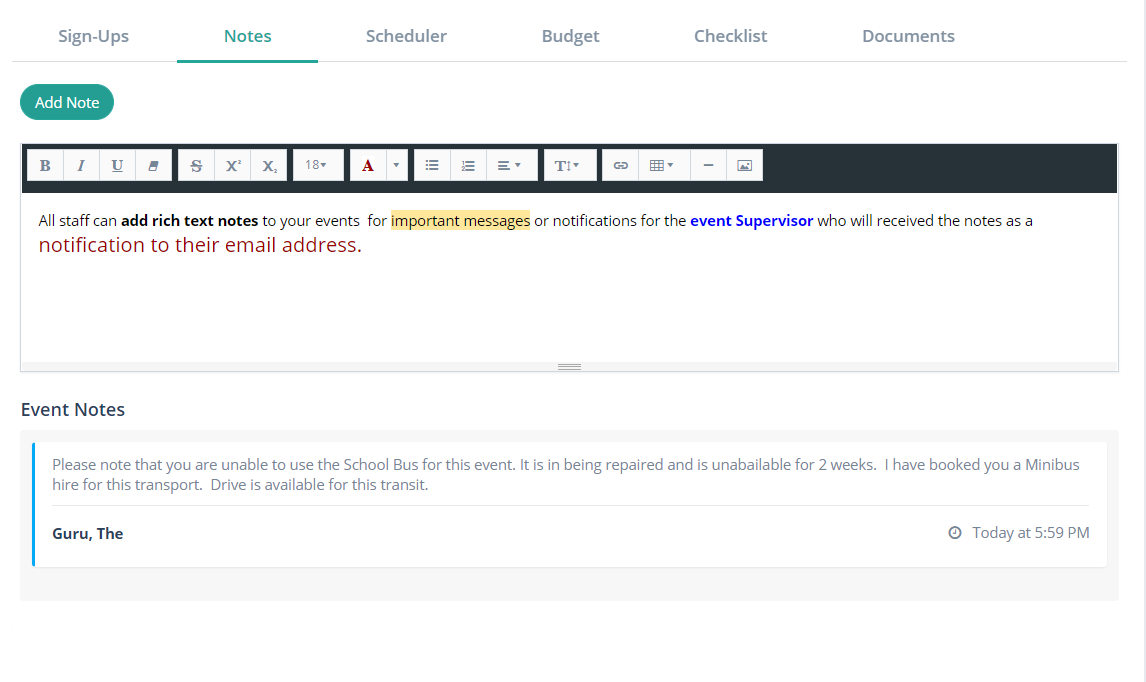Go to the Budget tab
Screen dimensions: 1146x682
click(x=570, y=36)
